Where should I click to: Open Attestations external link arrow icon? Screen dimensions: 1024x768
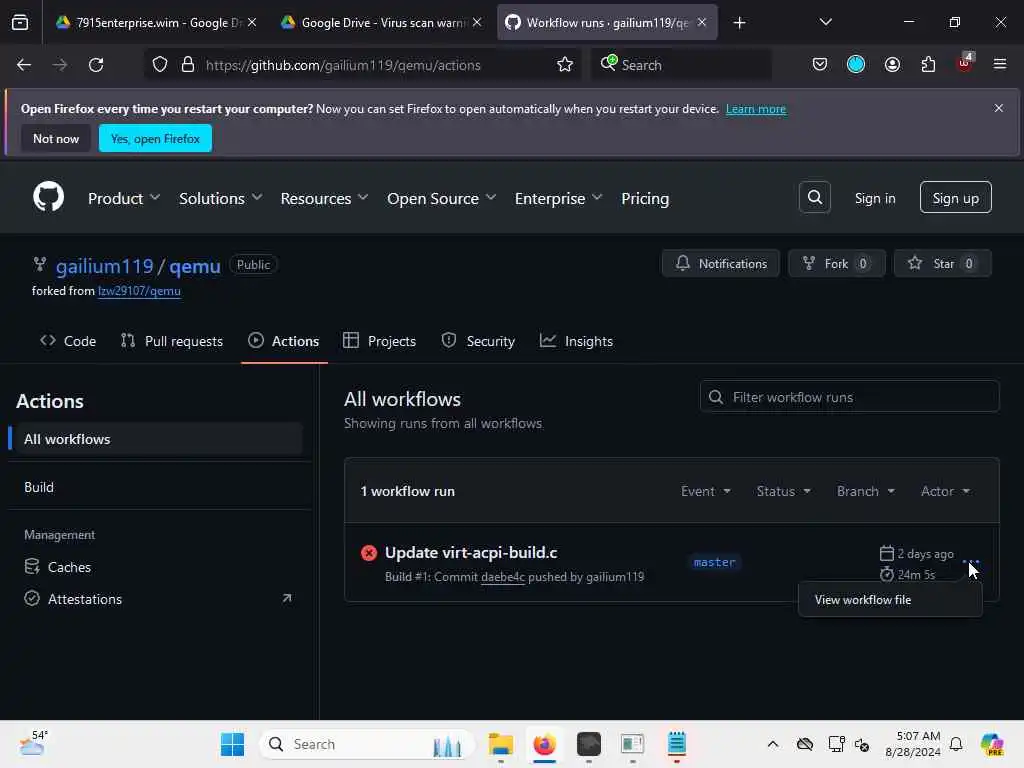287,598
